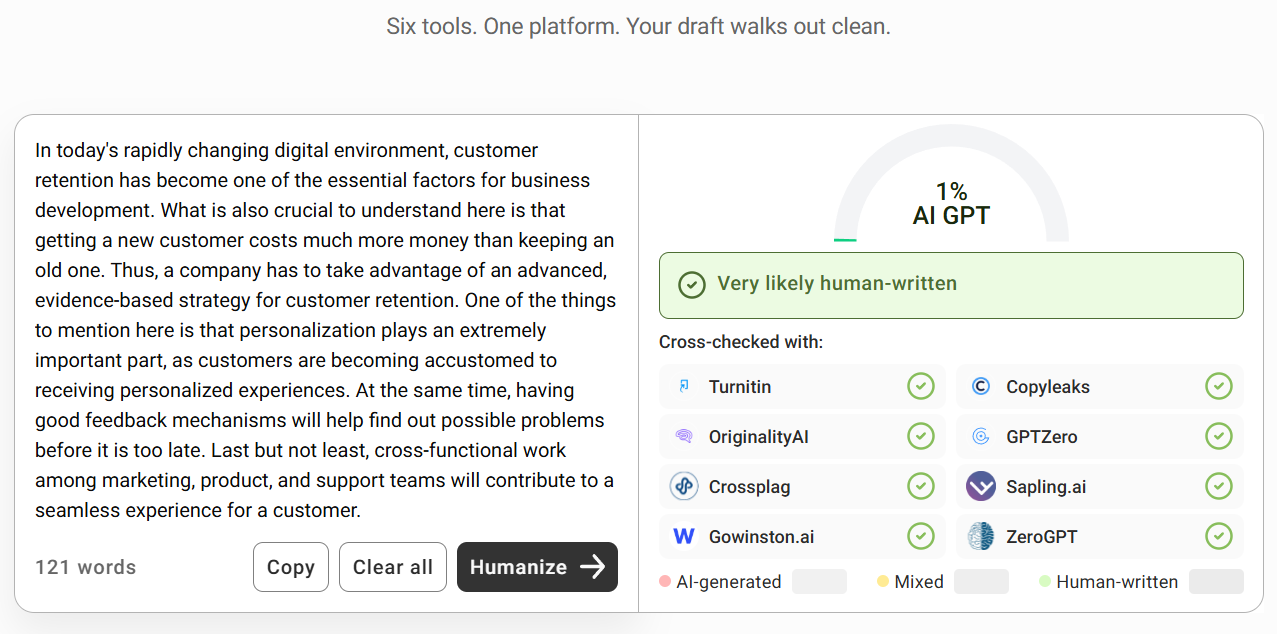Click the 121 words counter
1277x634 pixels.
pyautogui.click(x=86, y=567)
